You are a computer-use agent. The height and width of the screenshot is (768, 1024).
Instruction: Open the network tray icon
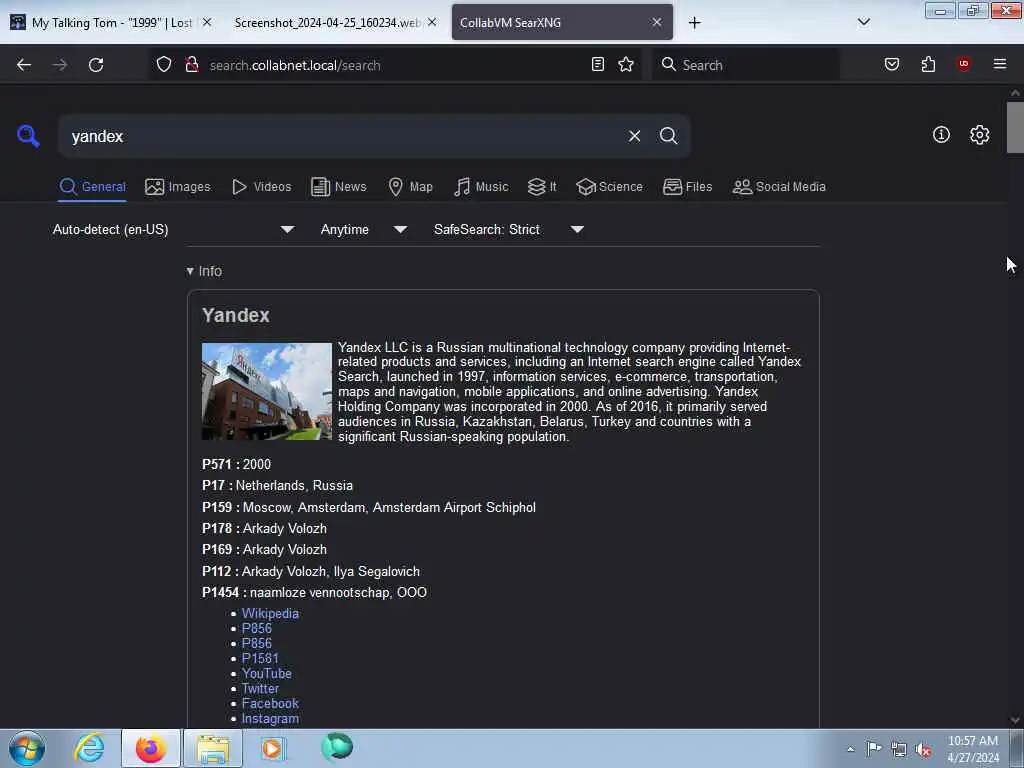[899, 749]
